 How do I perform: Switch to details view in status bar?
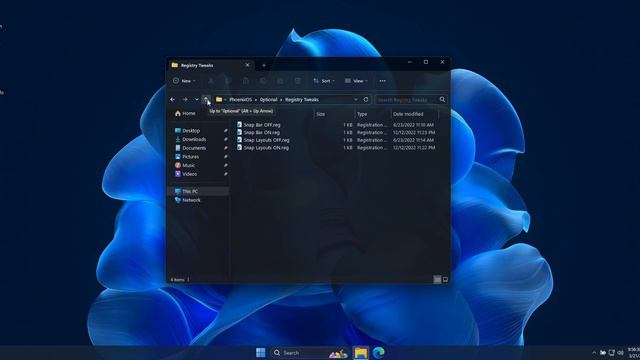tap(437, 280)
